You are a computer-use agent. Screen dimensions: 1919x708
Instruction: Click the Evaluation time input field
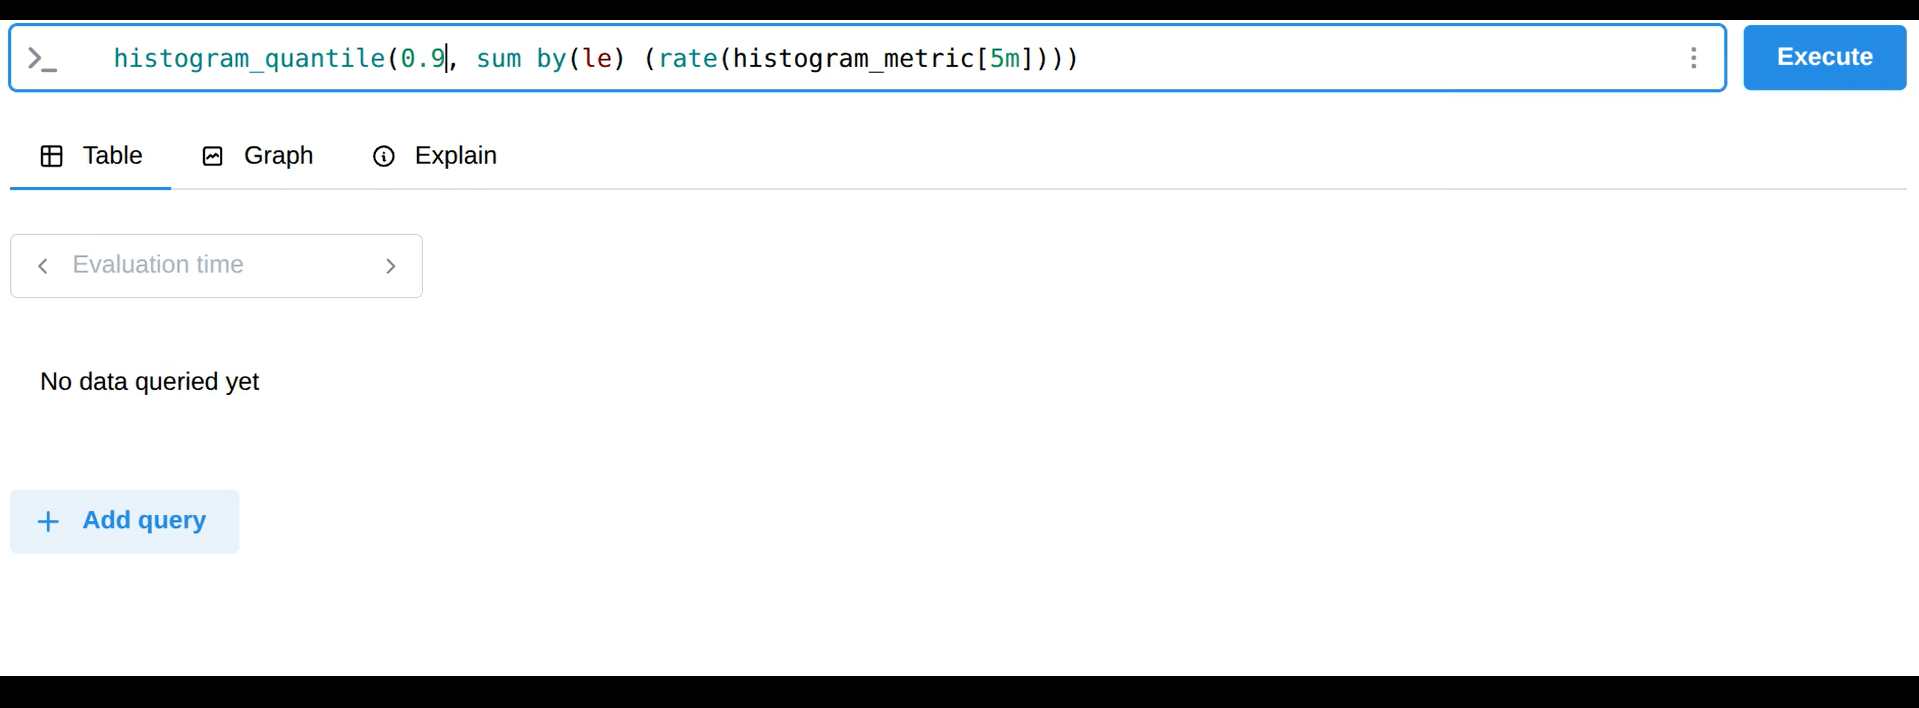200,266
